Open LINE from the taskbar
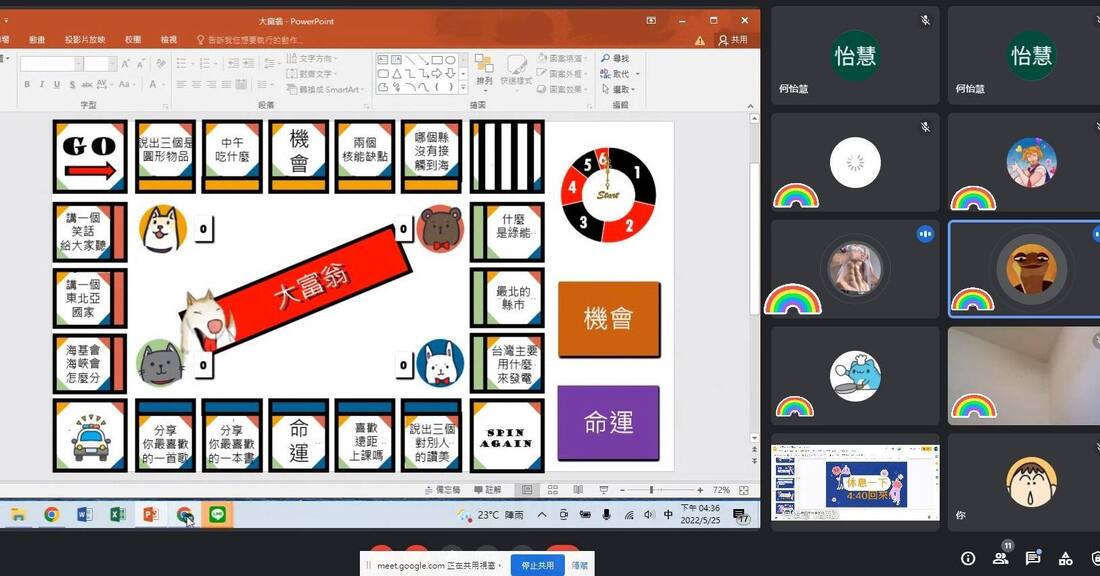 point(217,514)
